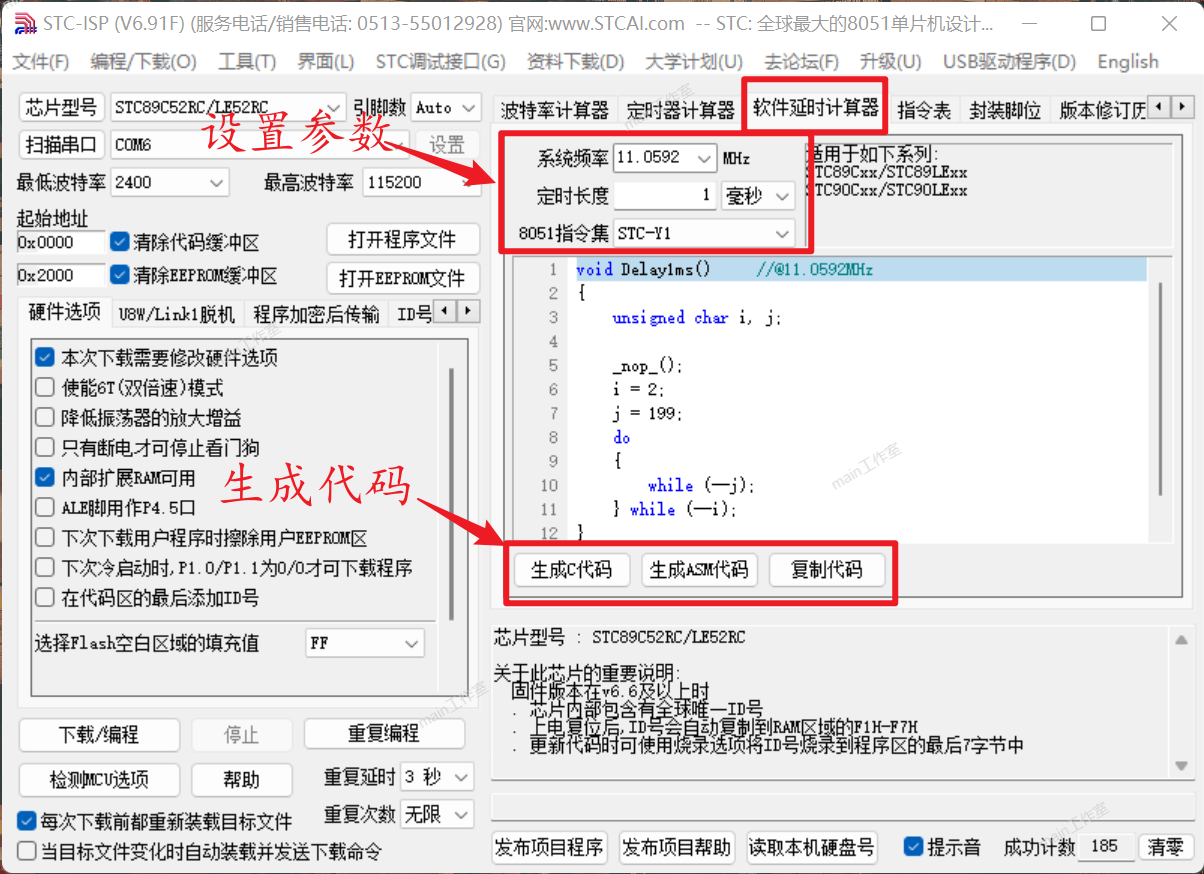The height and width of the screenshot is (874, 1204).
Task: Open 工具(T) menu
Action: coord(247,62)
